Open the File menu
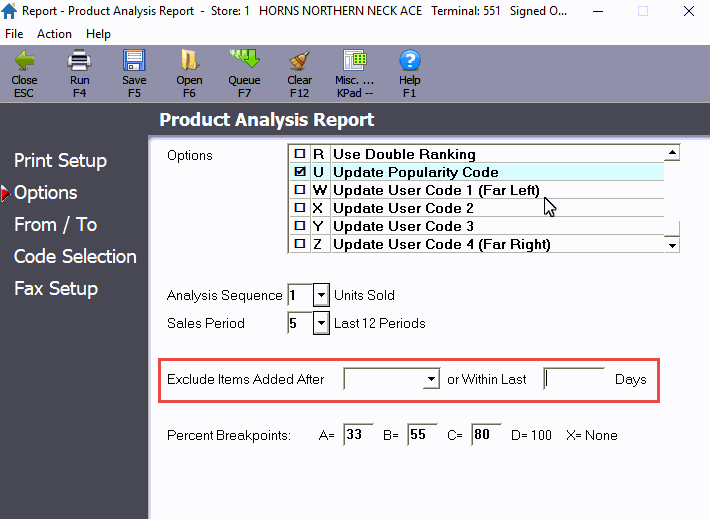This screenshot has width=710, height=519. [x=14, y=34]
